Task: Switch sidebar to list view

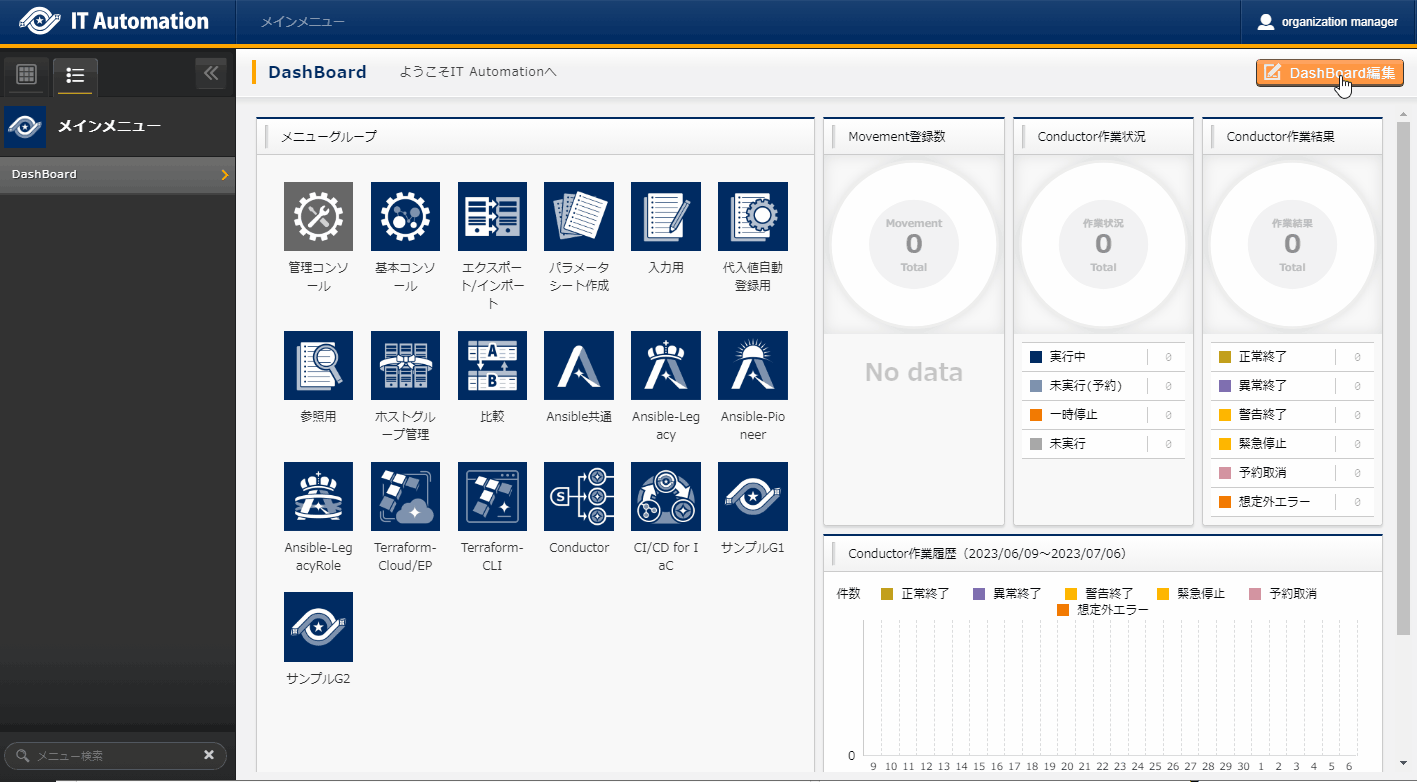Action: pos(75,75)
